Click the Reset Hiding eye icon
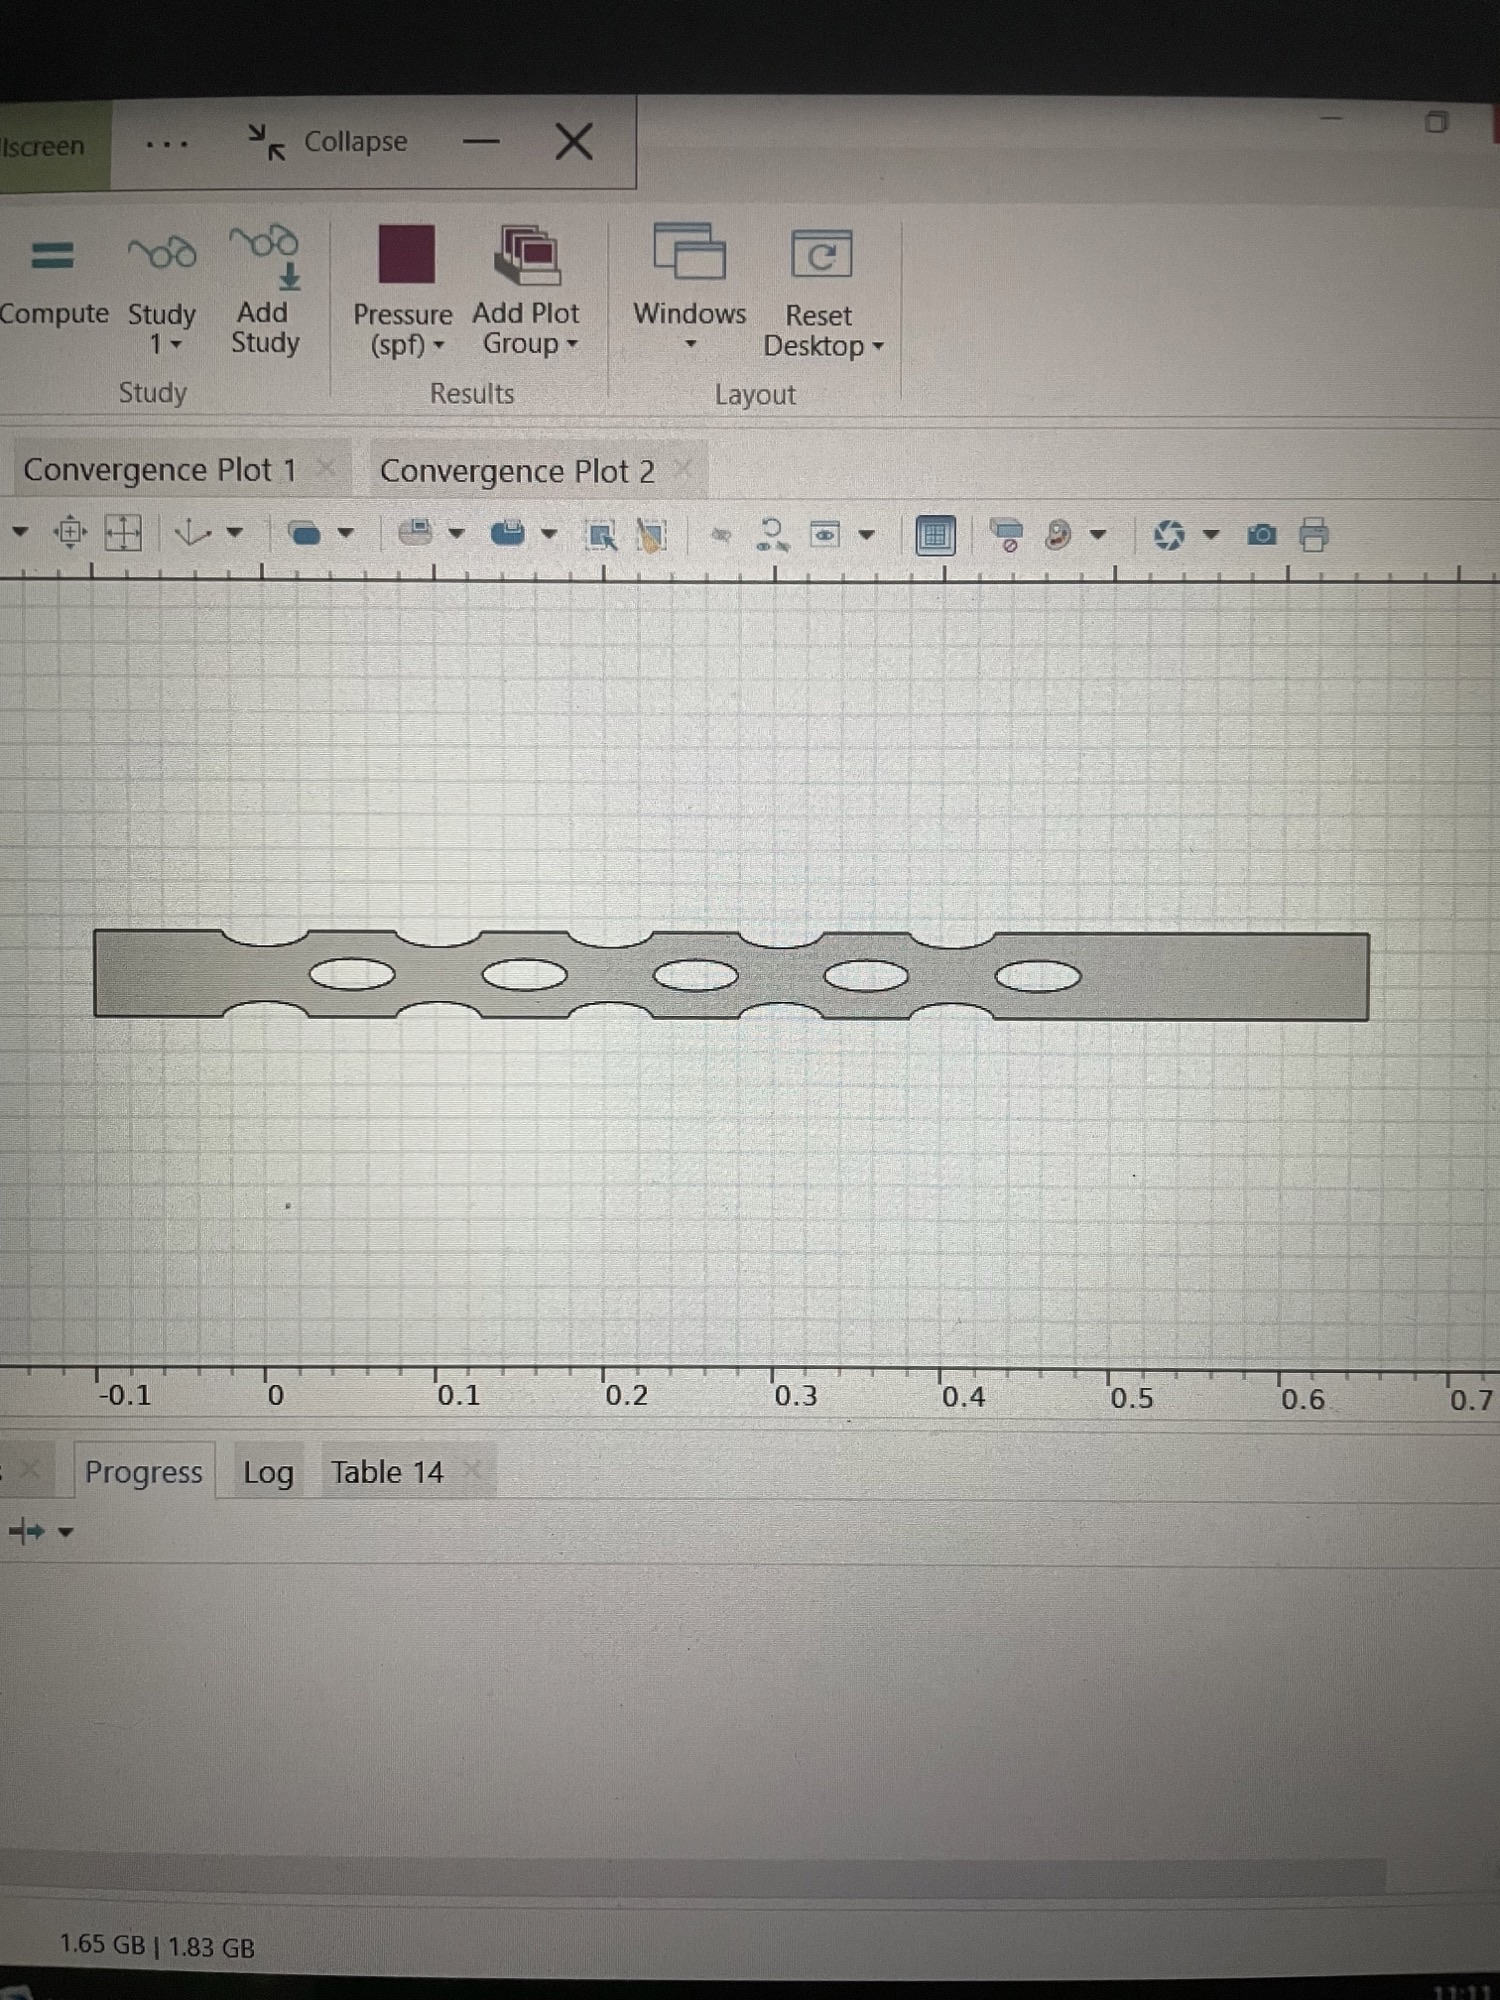The height and width of the screenshot is (2000, 1500). [x=771, y=535]
